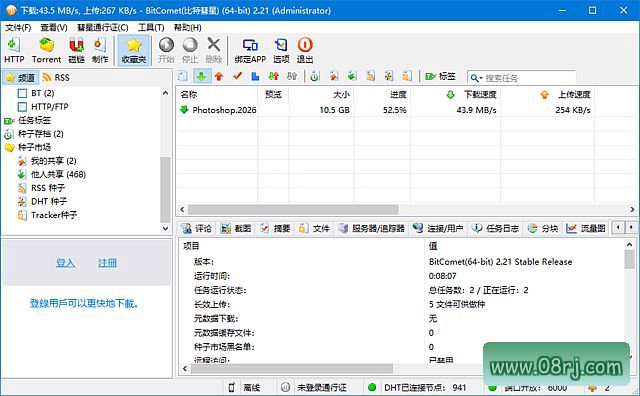Viewport: 640px width, 396px height.
Task: Toggle the 收藏夹 favorites star button
Action: coord(134,50)
